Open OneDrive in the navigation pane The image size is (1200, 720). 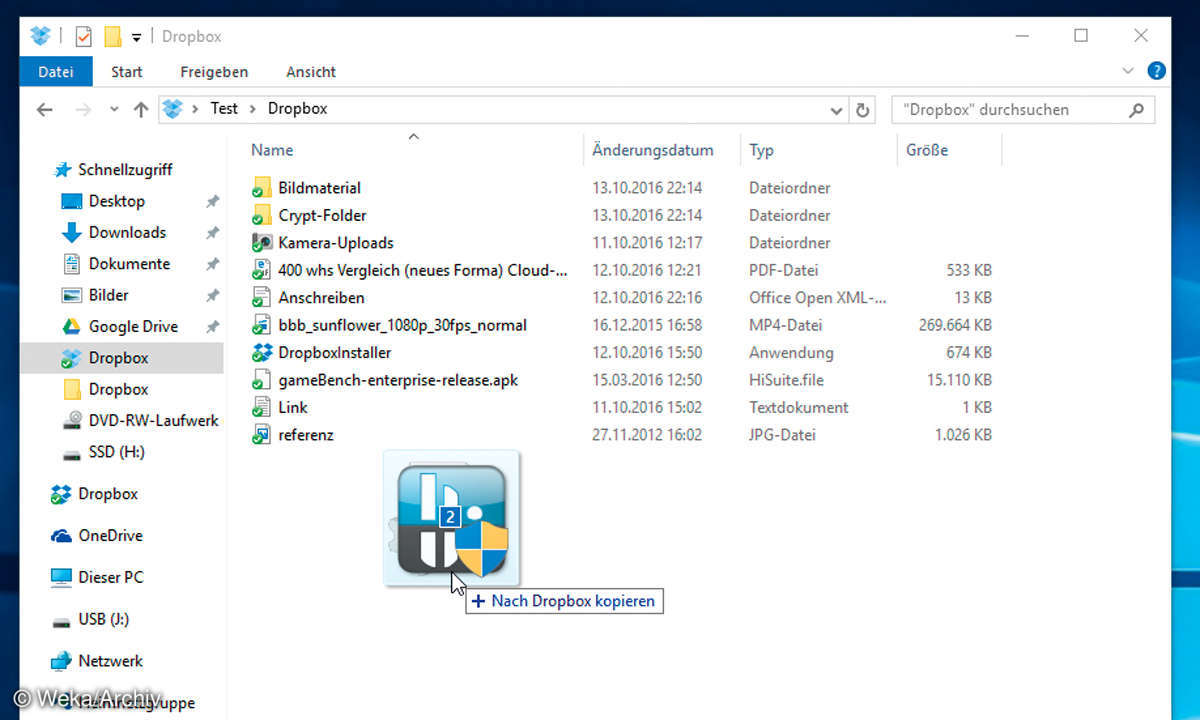[110, 535]
